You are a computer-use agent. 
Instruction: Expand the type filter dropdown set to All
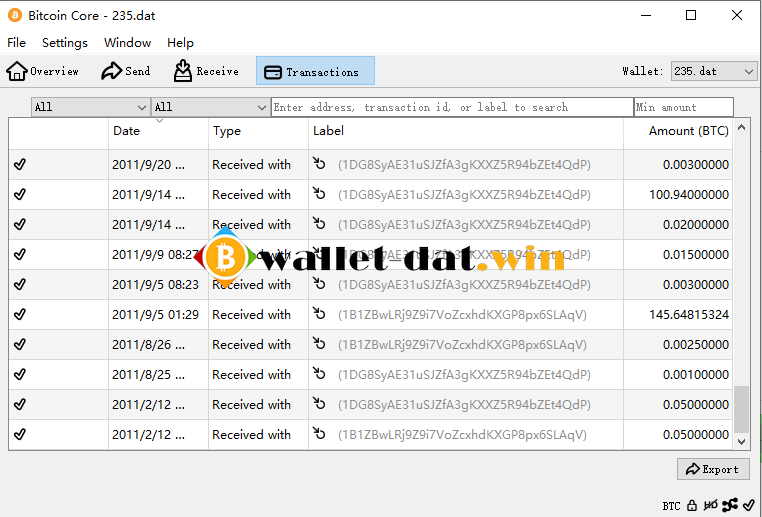pos(210,107)
